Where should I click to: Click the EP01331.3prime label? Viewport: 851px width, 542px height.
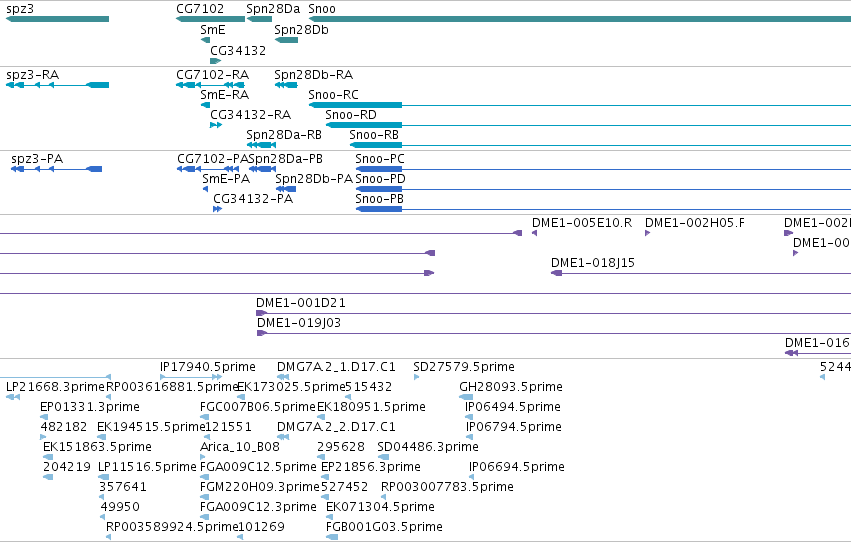click(x=90, y=407)
